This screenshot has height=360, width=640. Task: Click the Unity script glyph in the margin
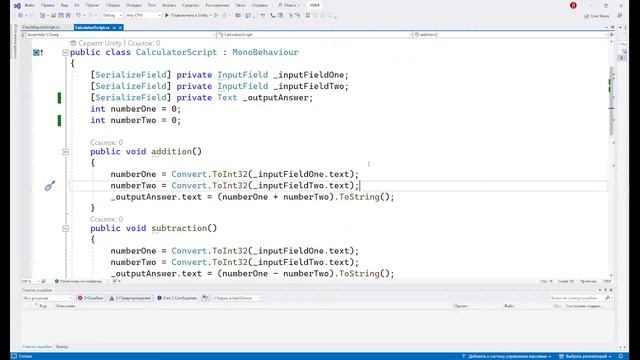(x=38, y=52)
